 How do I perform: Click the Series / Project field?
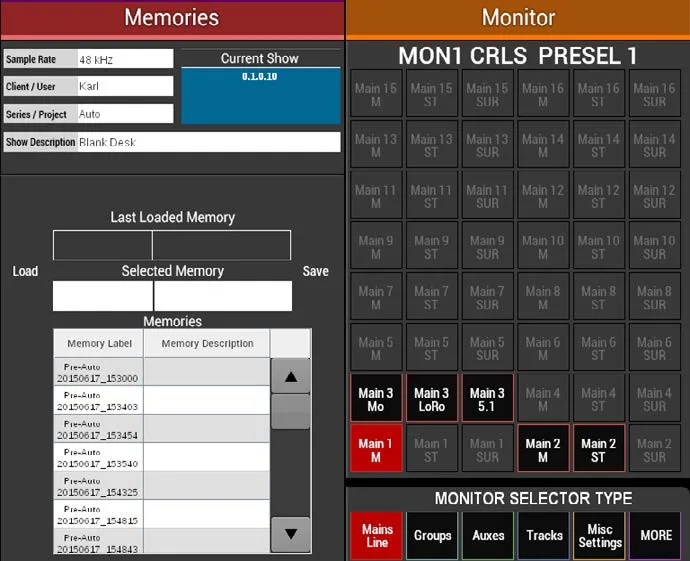[x=125, y=114]
